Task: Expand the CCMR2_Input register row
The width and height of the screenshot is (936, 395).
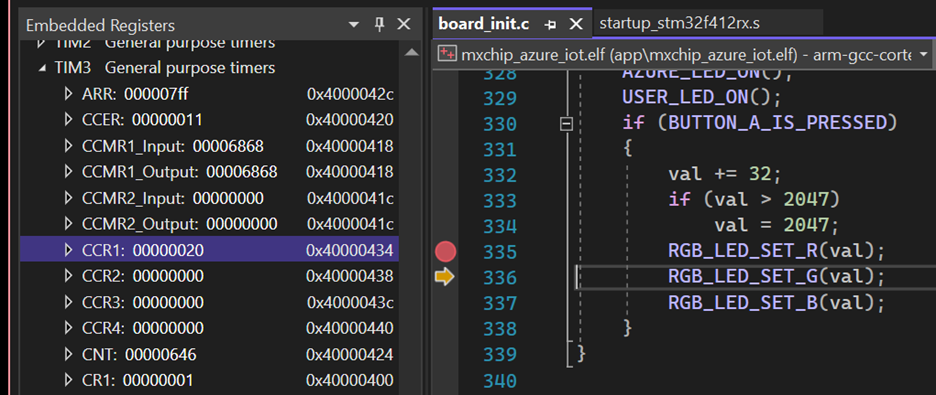Action: (x=69, y=198)
